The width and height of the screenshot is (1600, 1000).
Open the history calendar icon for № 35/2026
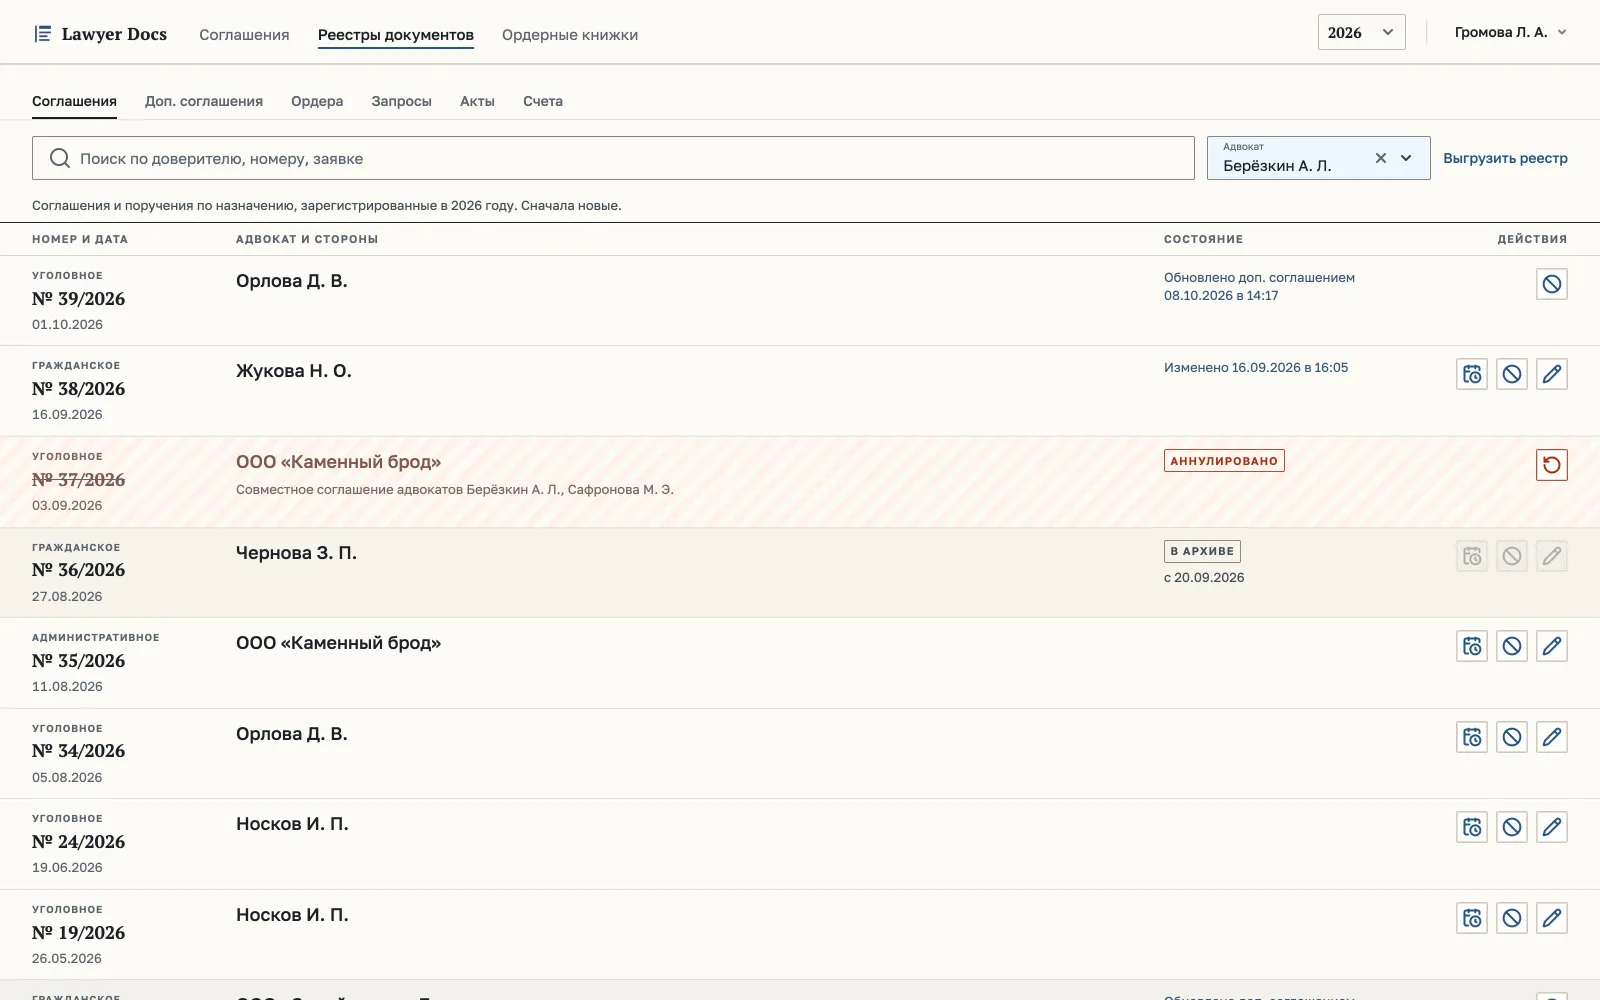click(x=1472, y=646)
